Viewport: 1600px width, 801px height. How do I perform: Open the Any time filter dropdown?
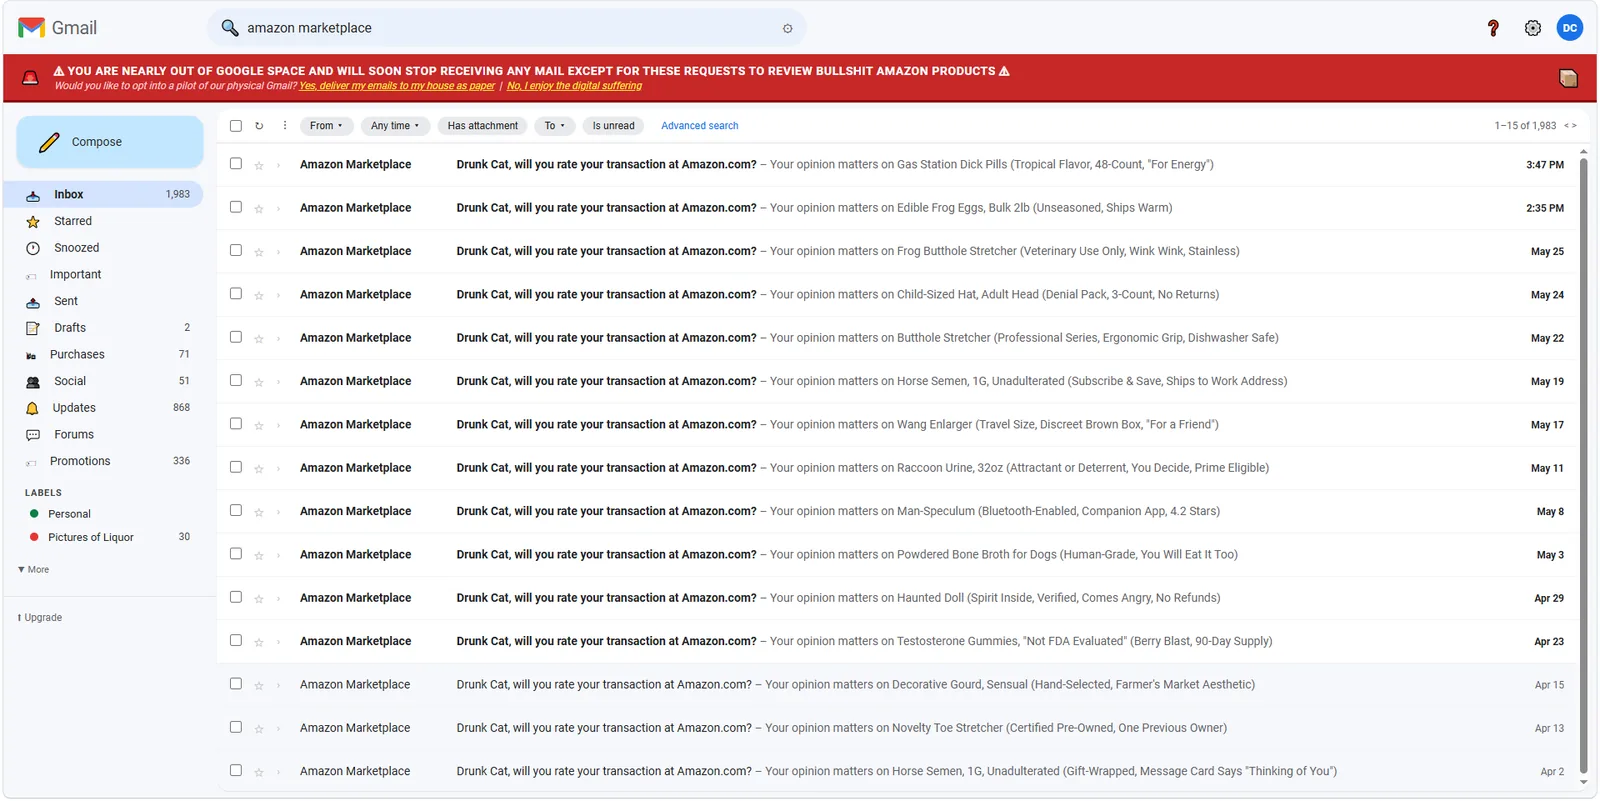click(x=395, y=126)
